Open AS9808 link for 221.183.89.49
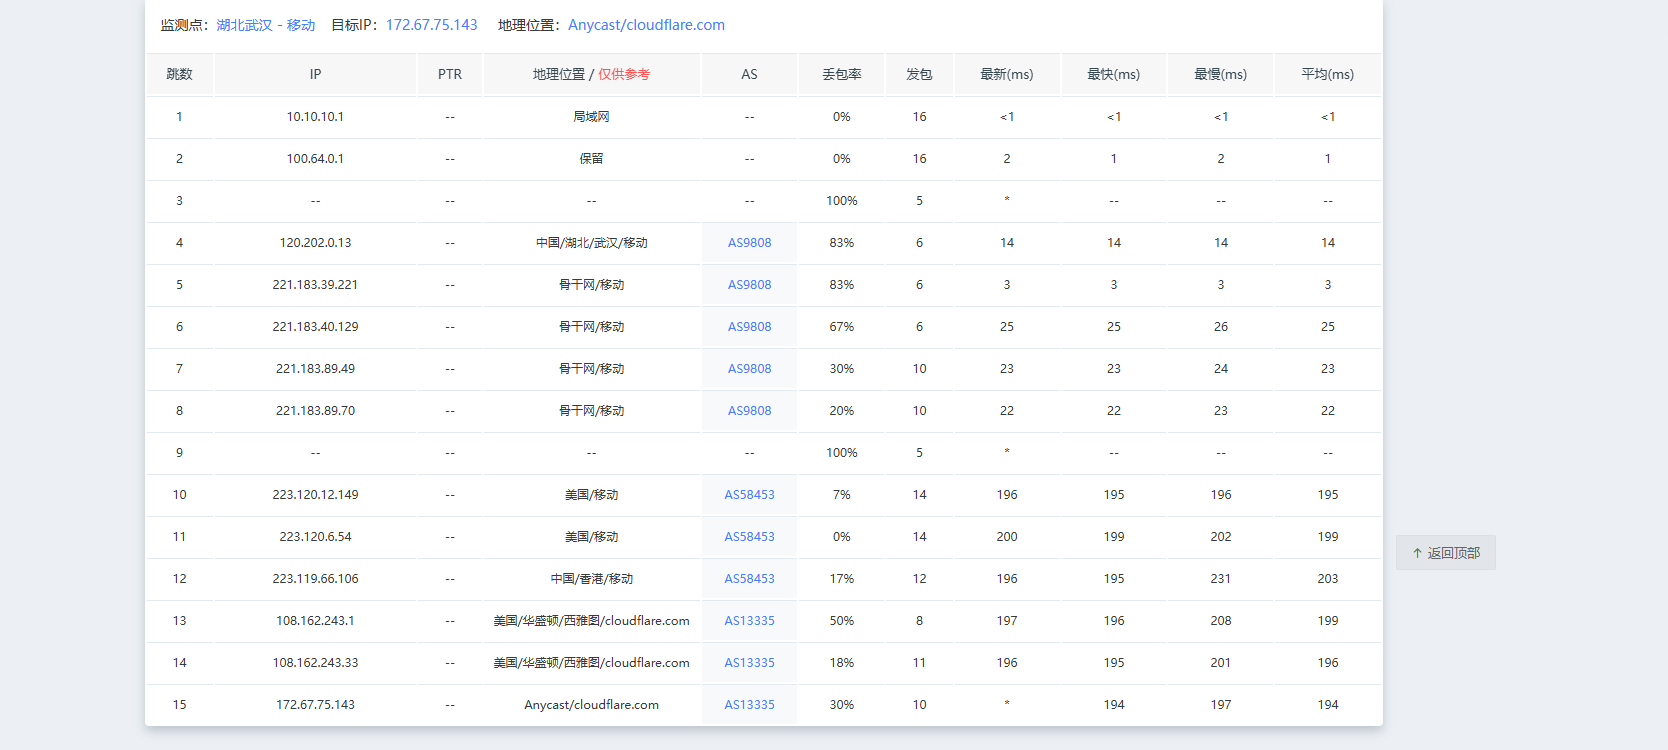This screenshot has width=1668, height=750. 750,369
